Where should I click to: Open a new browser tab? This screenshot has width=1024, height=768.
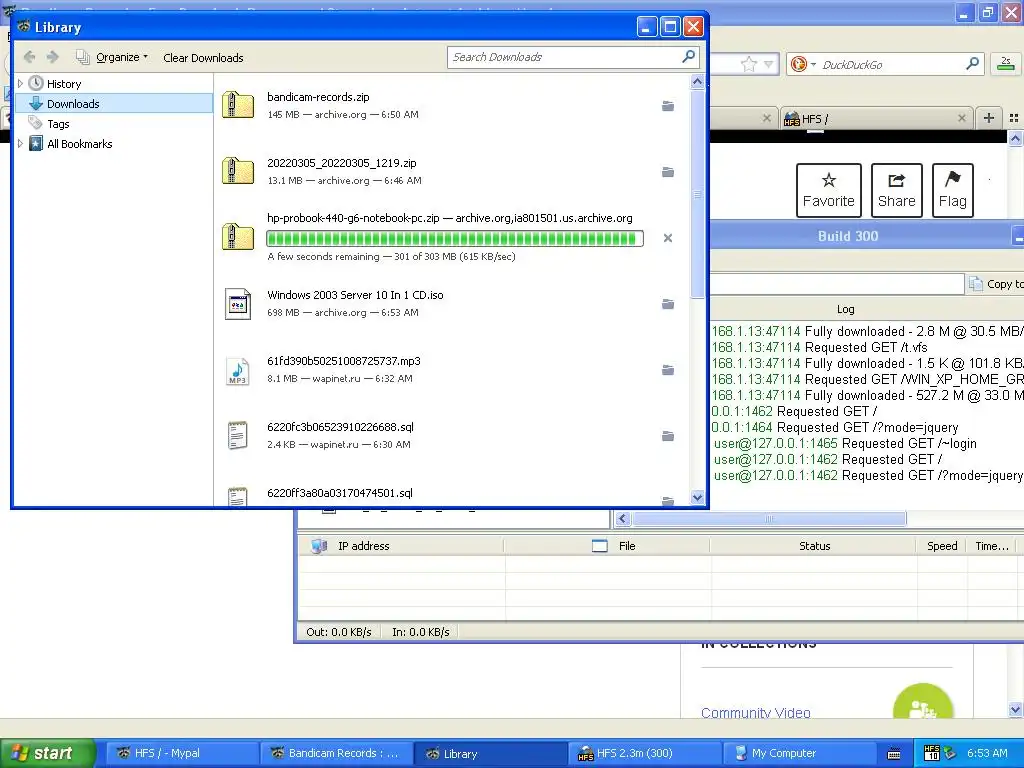click(989, 118)
